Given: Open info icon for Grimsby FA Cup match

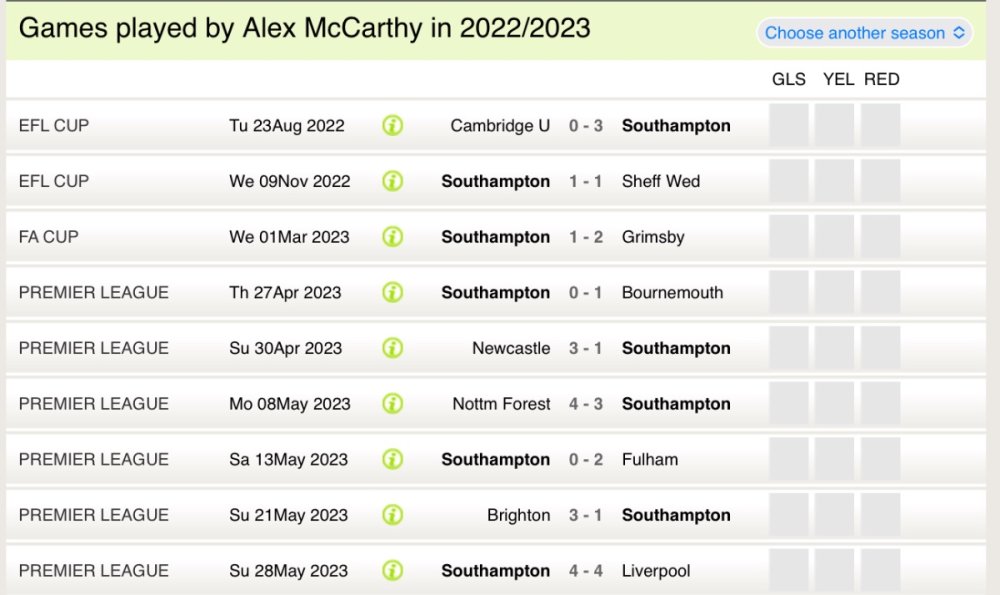Looking at the screenshot, I should point(393,237).
